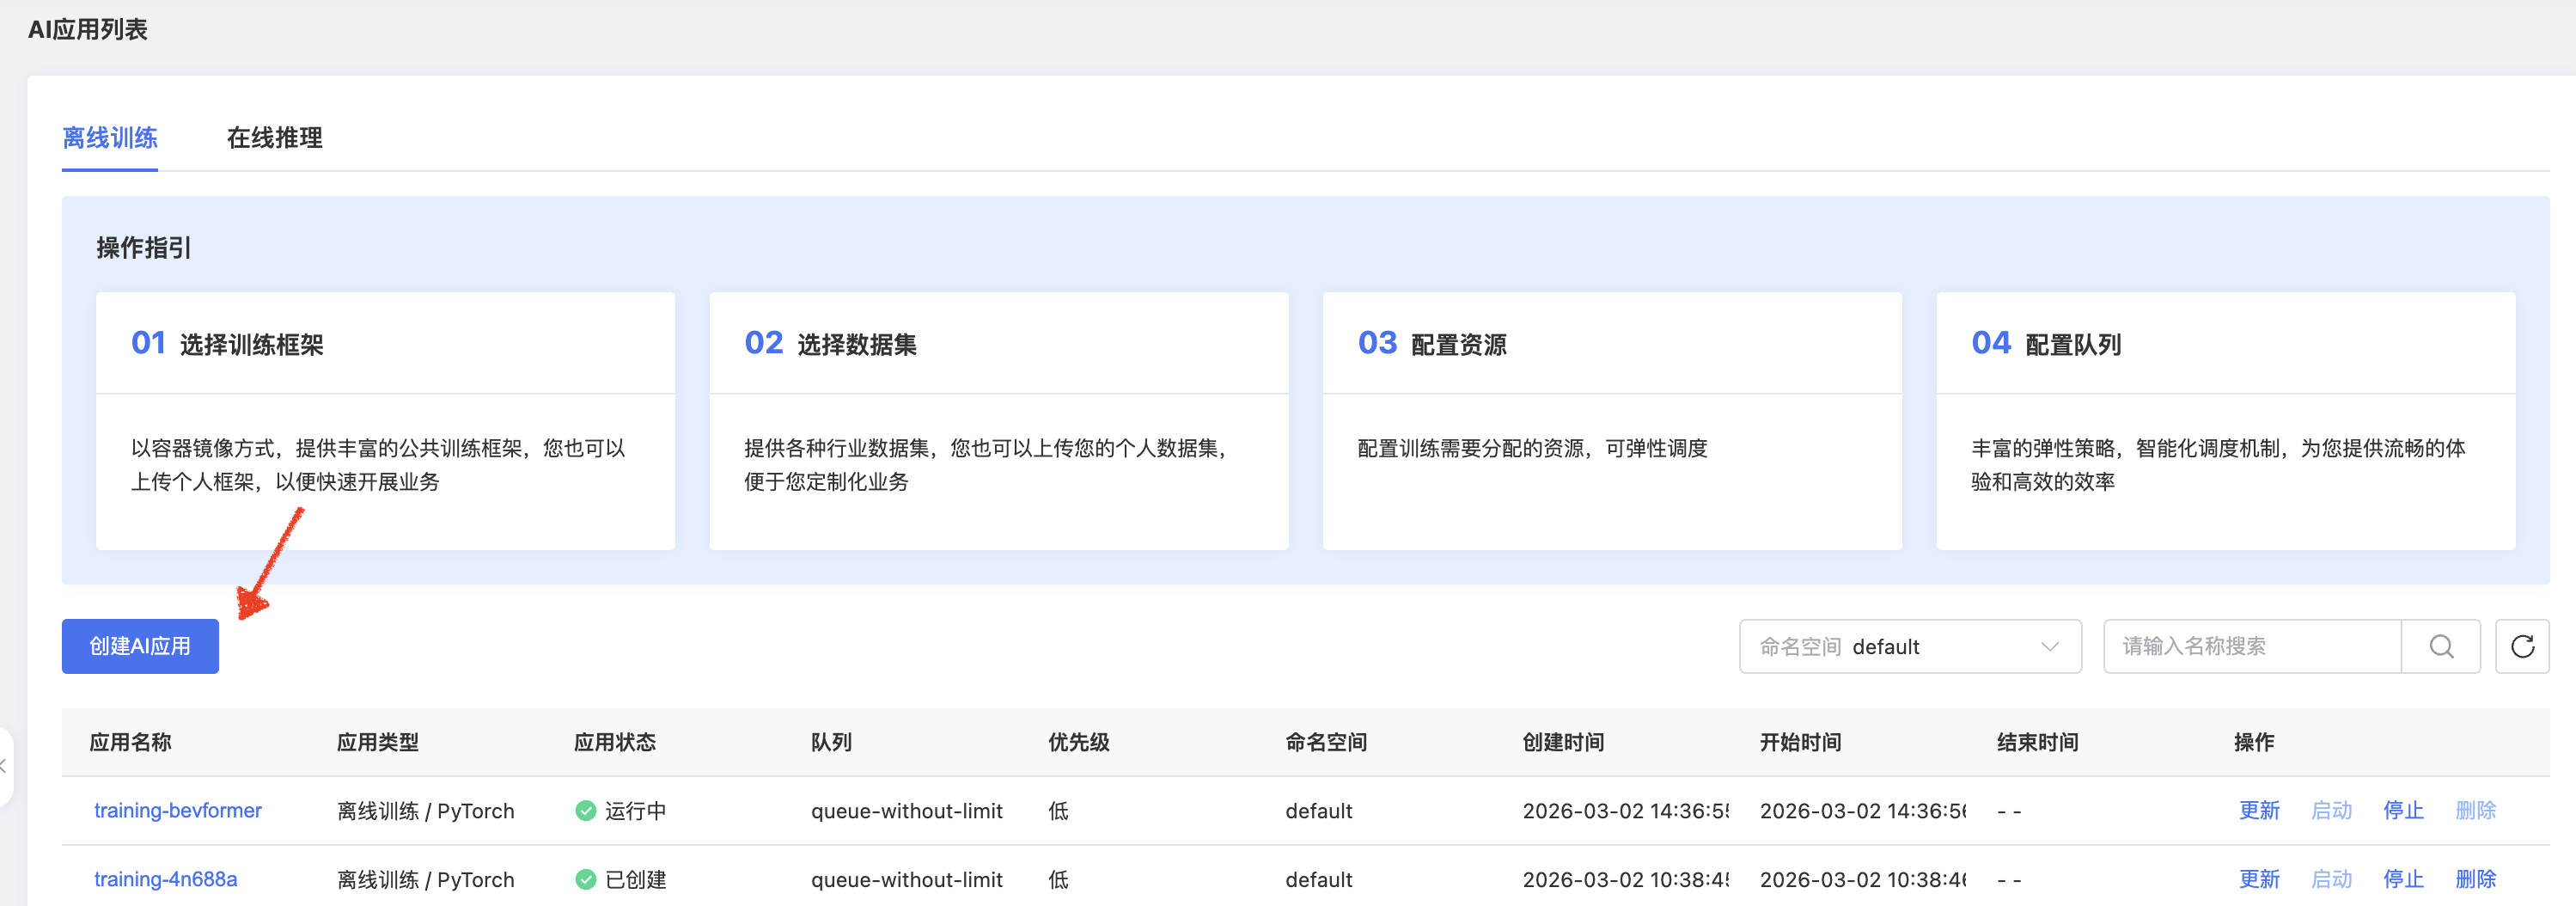Click the namespace dropdown chevron arrow
The width and height of the screenshot is (2576, 906).
point(2049,646)
